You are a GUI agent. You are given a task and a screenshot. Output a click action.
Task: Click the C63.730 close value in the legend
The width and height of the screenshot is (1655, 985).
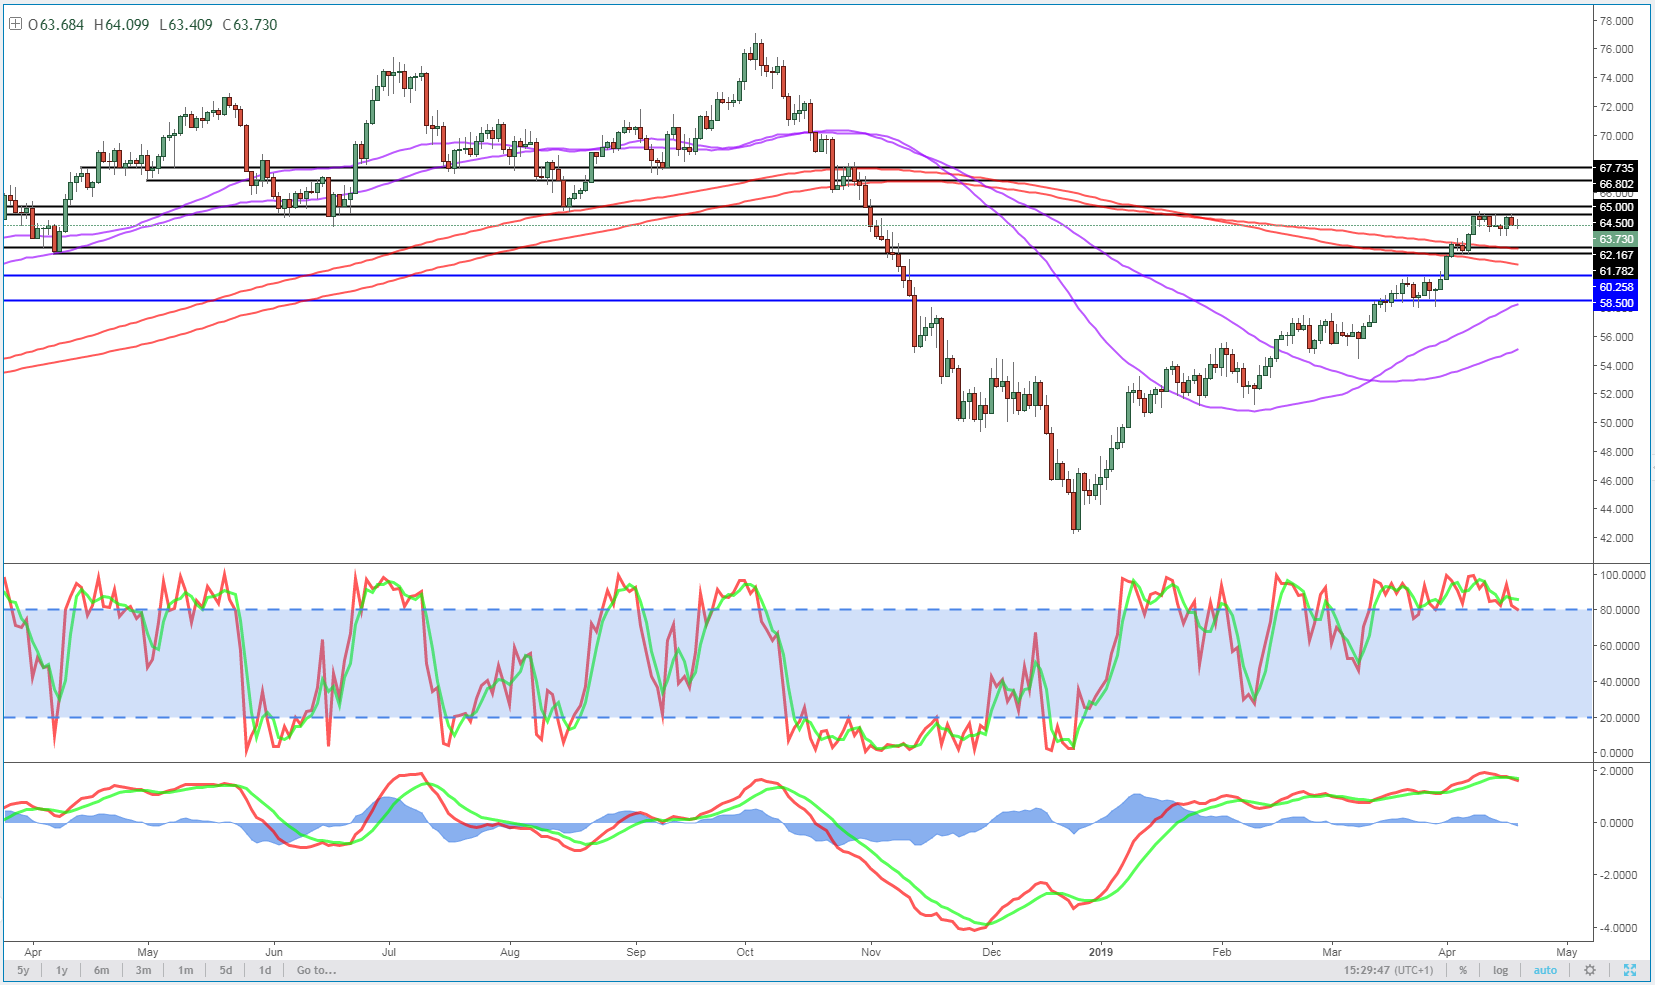pyautogui.click(x=250, y=24)
